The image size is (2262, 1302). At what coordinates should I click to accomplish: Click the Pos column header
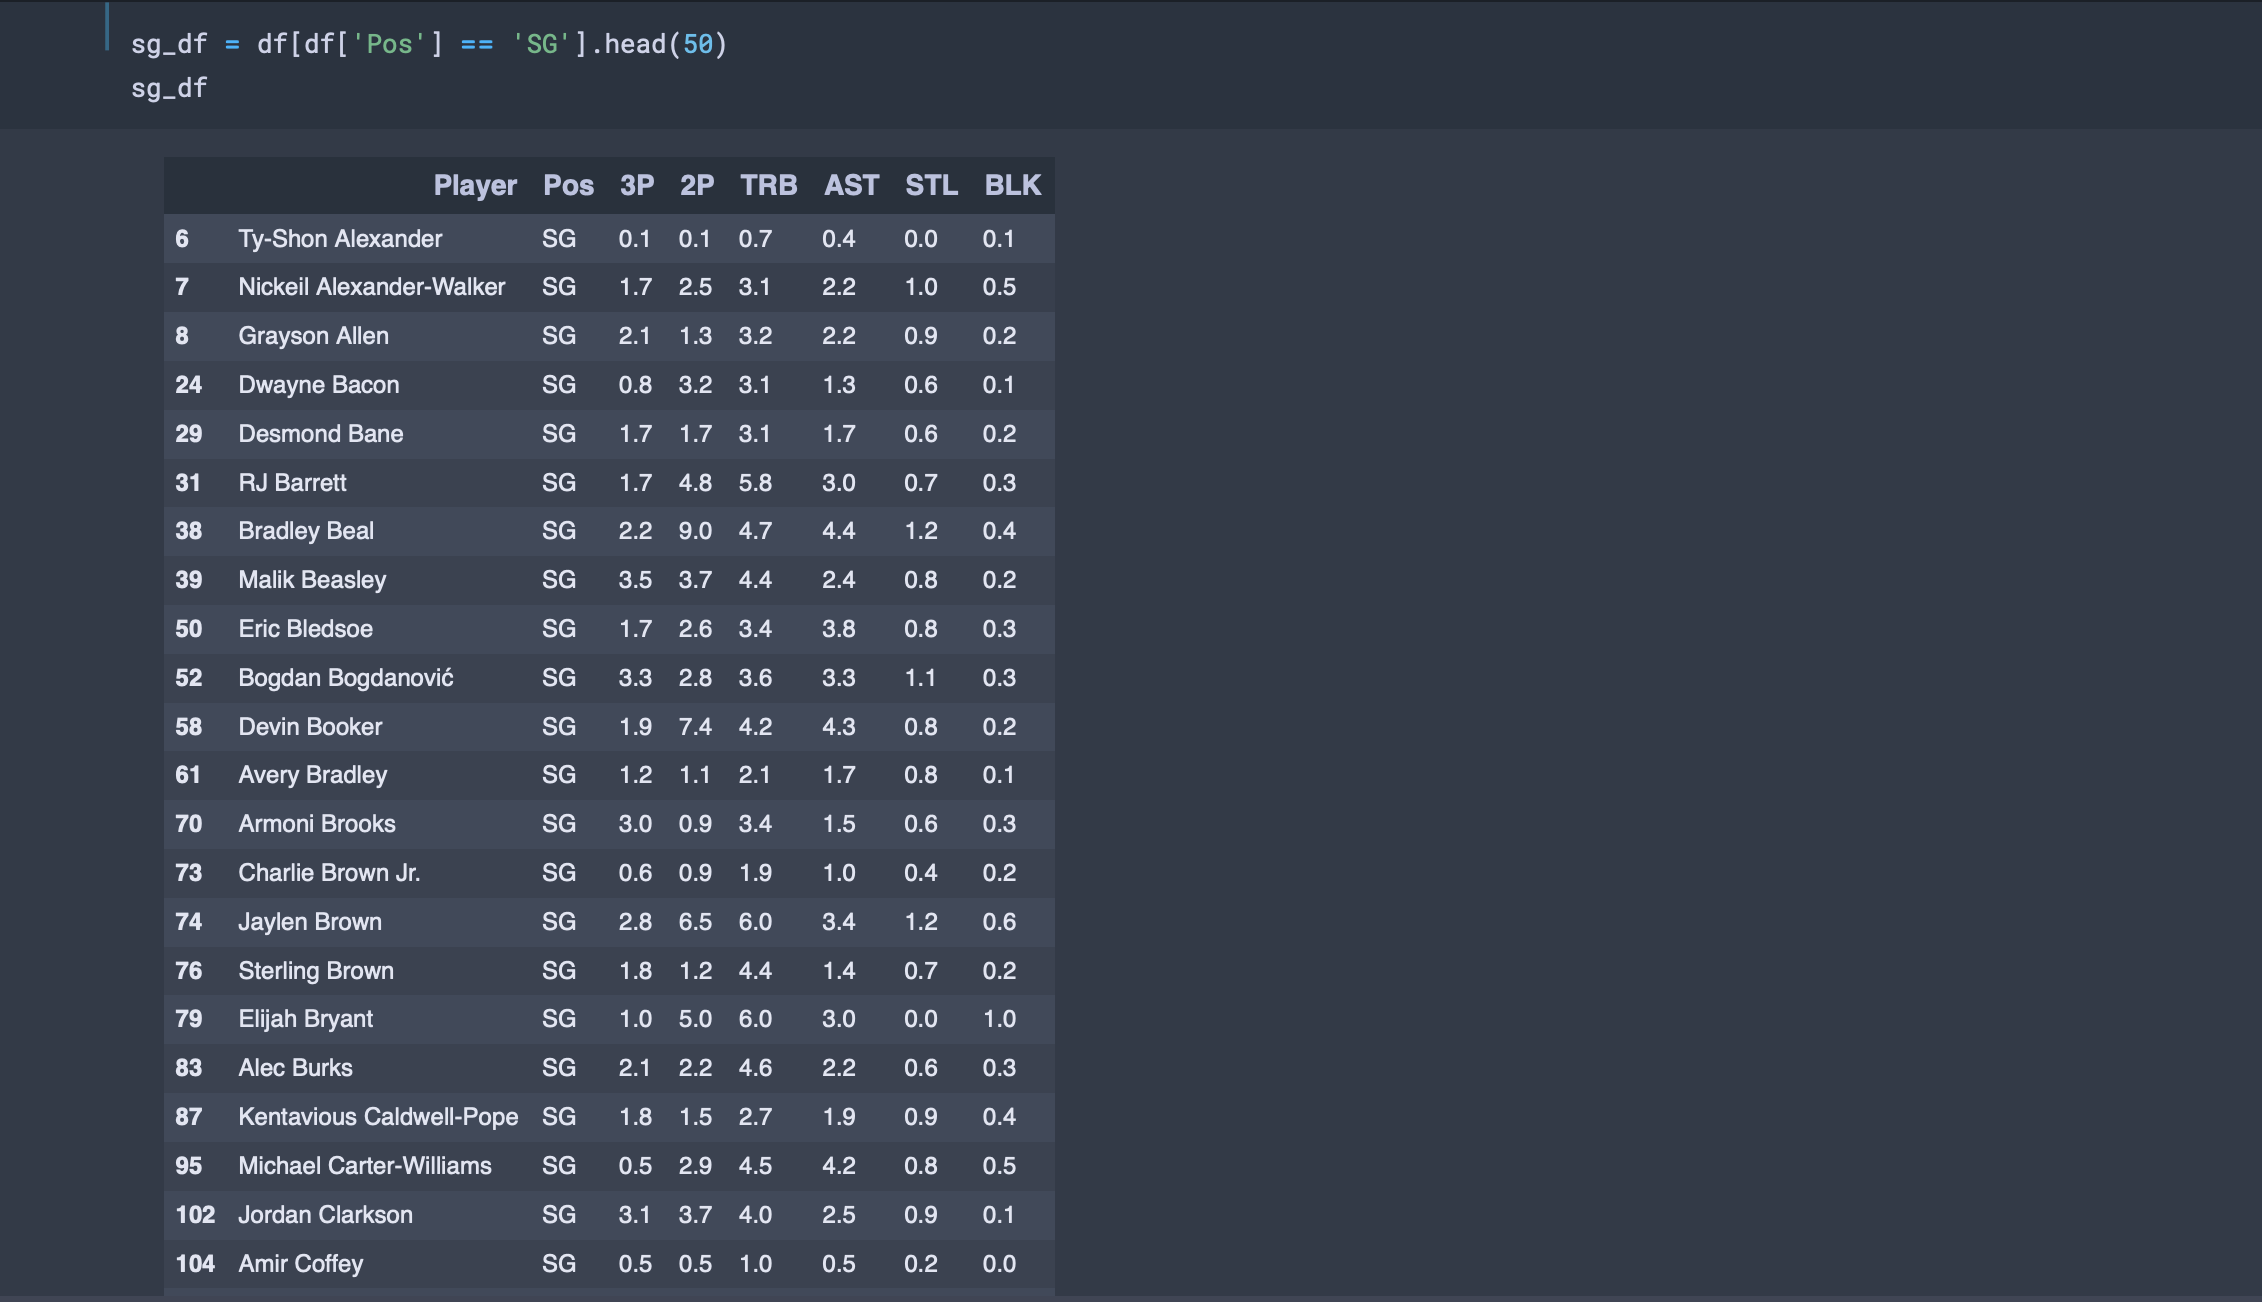[x=568, y=185]
